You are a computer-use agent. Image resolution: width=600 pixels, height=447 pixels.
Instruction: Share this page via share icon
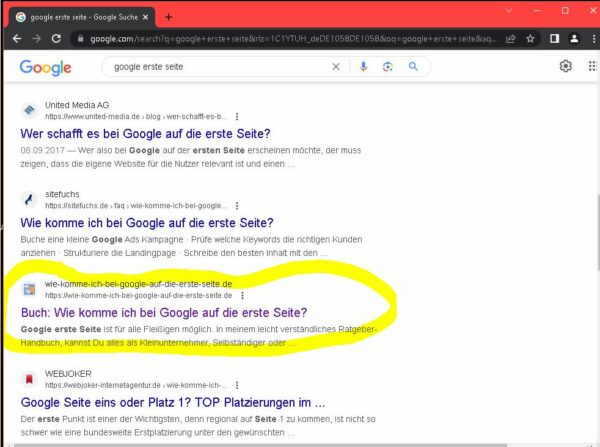tap(510, 39)
